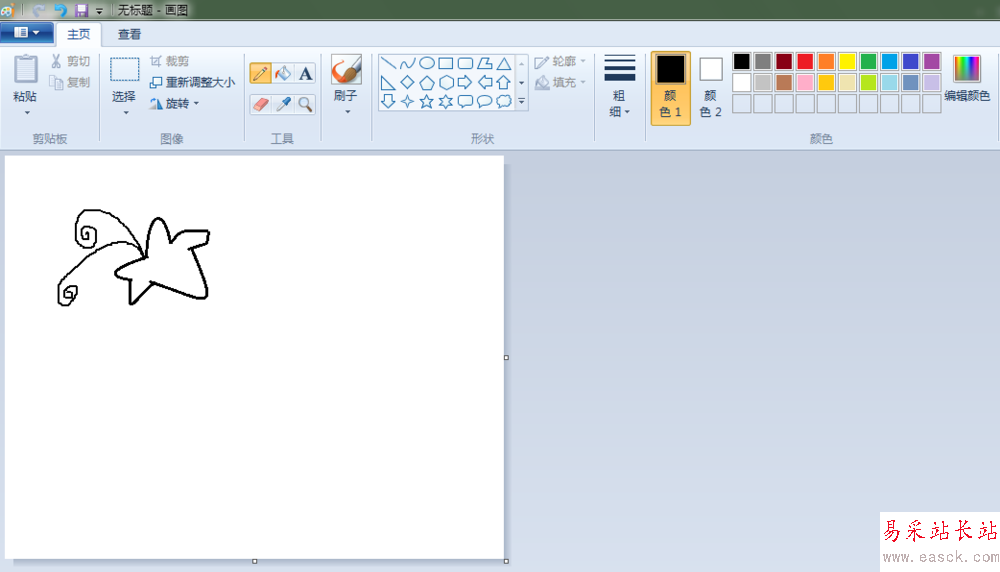1000x572 pixels.
Task: Pick the green color swatch
Action: (x=868, y=61)
